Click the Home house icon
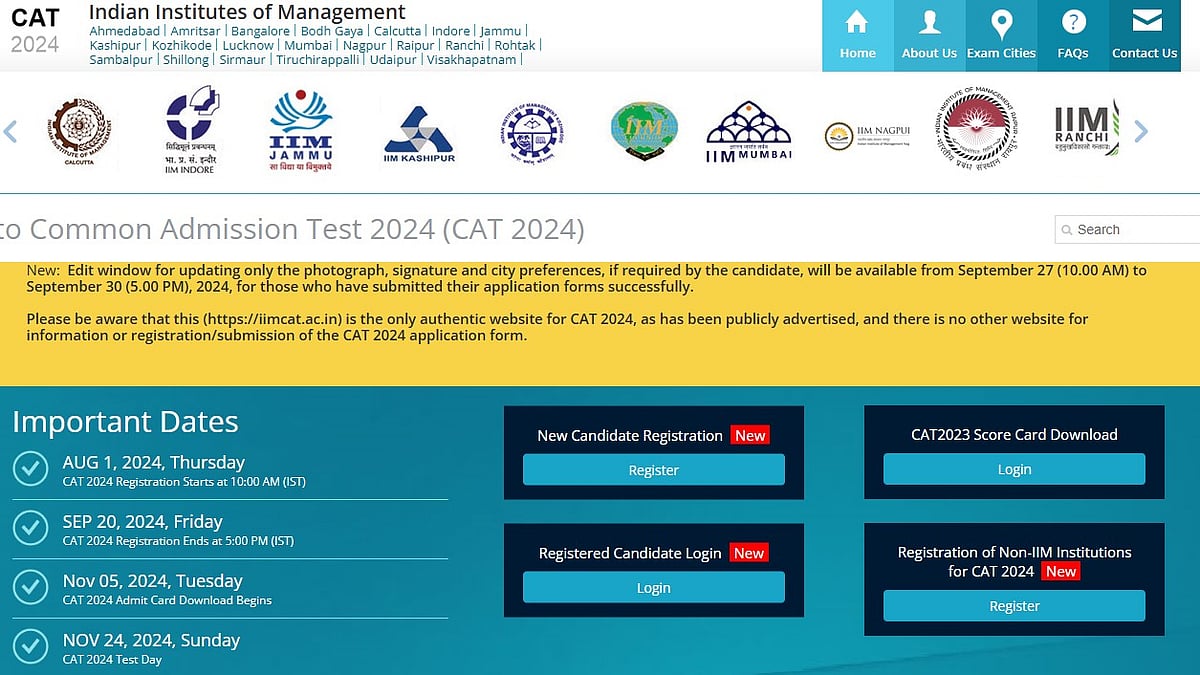 tap(857, 22)
